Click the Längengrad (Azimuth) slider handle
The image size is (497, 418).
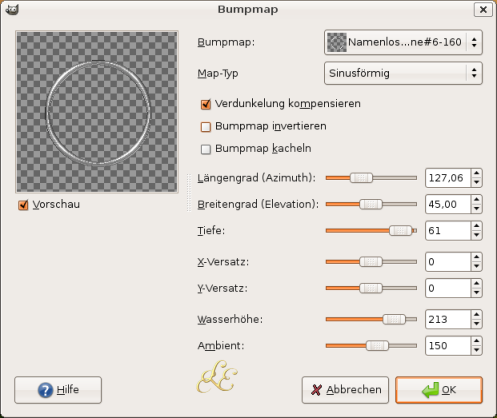click(x=361, y=178)
